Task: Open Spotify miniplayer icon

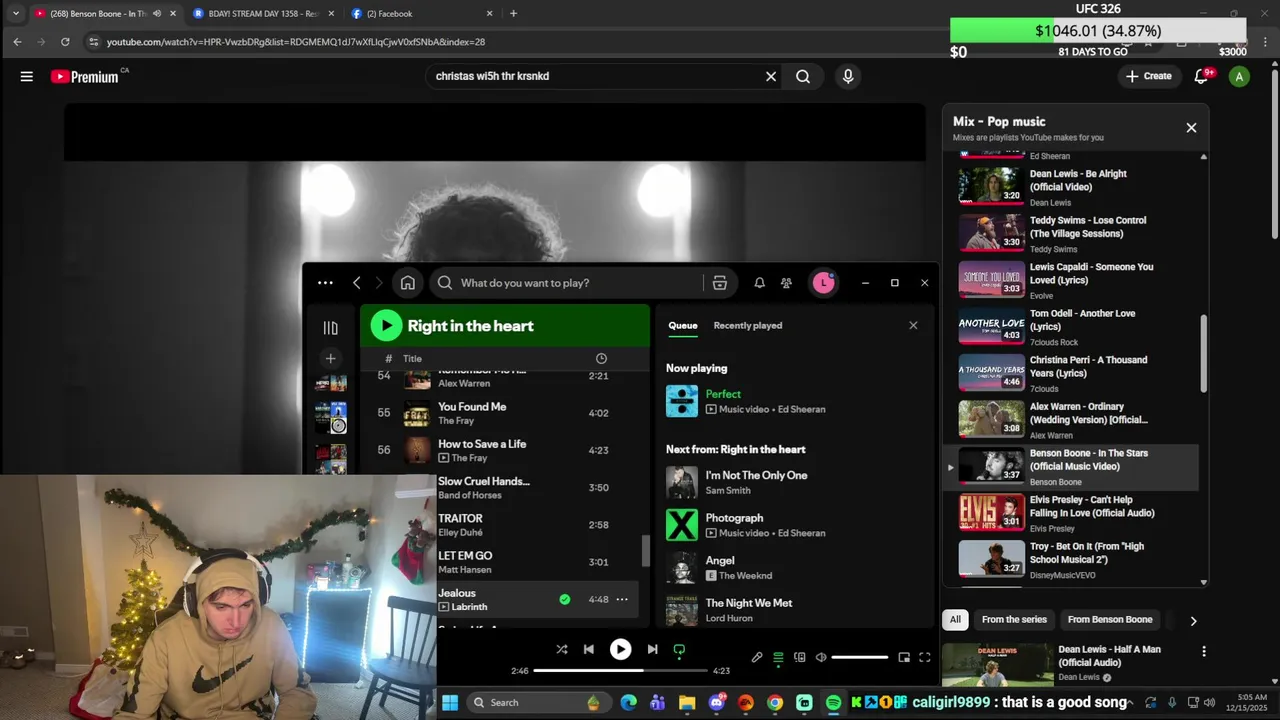Action: (904, 657)
